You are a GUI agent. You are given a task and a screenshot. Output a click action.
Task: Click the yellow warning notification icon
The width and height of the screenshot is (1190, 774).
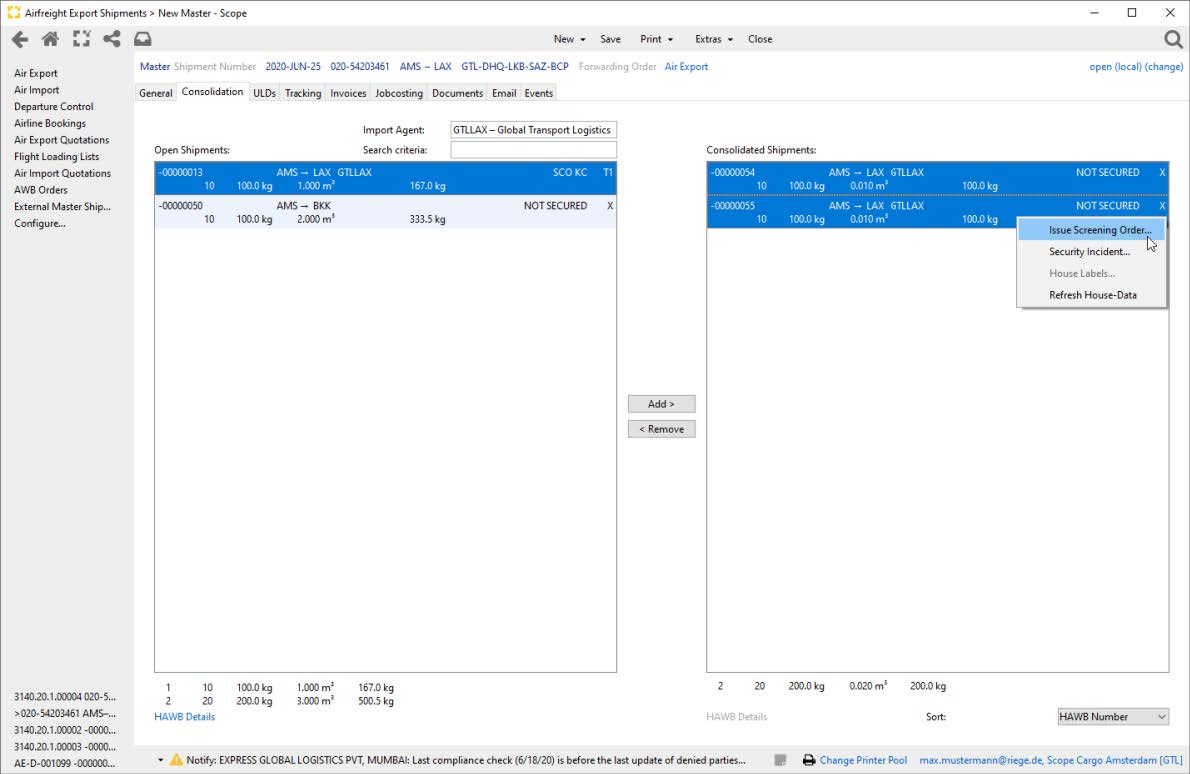click(177, 760)
